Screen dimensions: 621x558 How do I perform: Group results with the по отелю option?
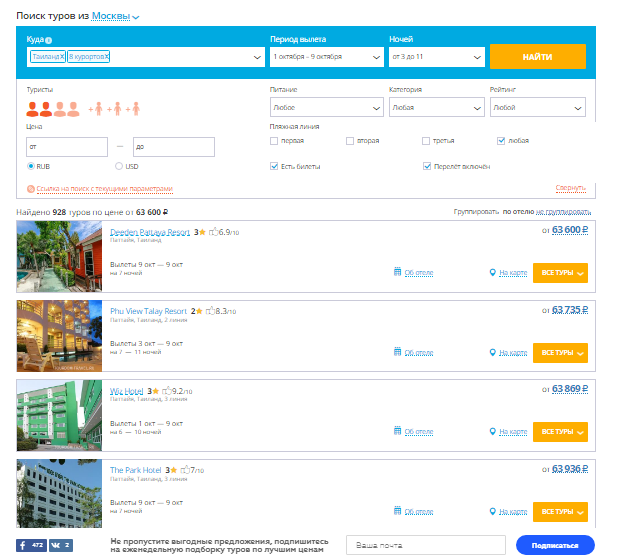[x=518, y=212]
